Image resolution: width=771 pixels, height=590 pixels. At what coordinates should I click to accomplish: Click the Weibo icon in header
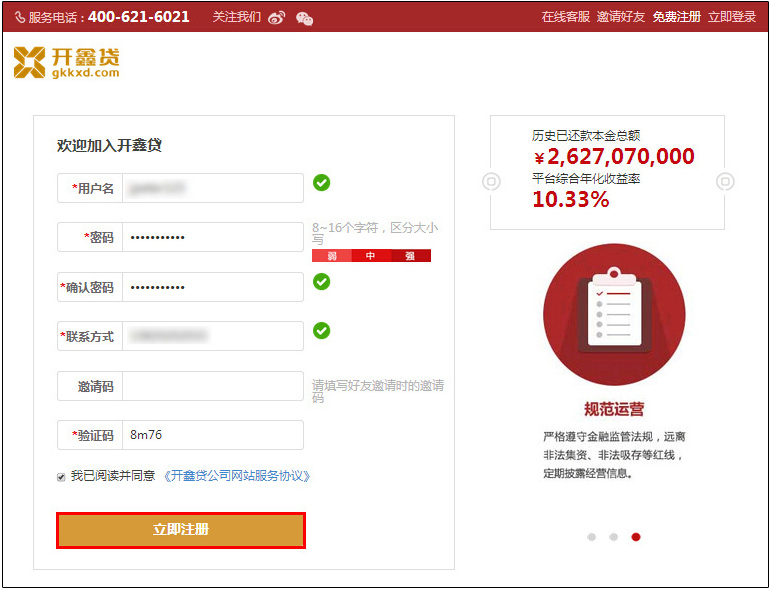[x=277, y=18]
